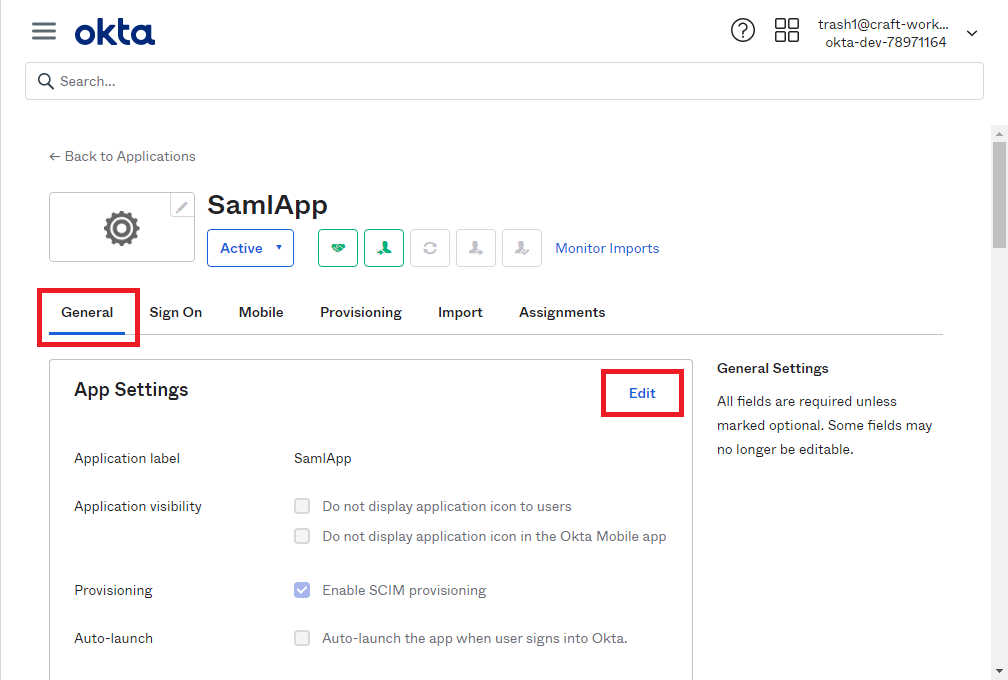Click the scrollbar up arrow
The height and width of the screenshot is (680, 1008).
click(x=999, y=134)
